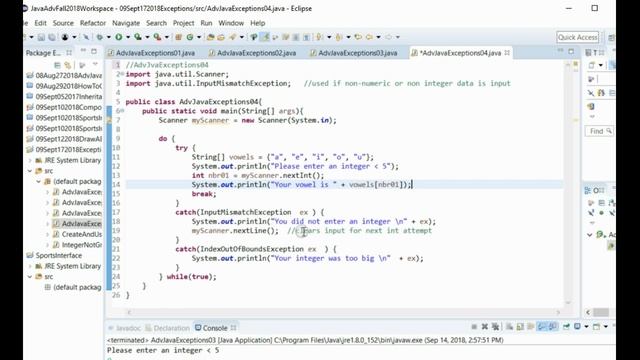
Task: Select IntegerNotGr file in Package Explorer
Action: [x=77, y=245]
